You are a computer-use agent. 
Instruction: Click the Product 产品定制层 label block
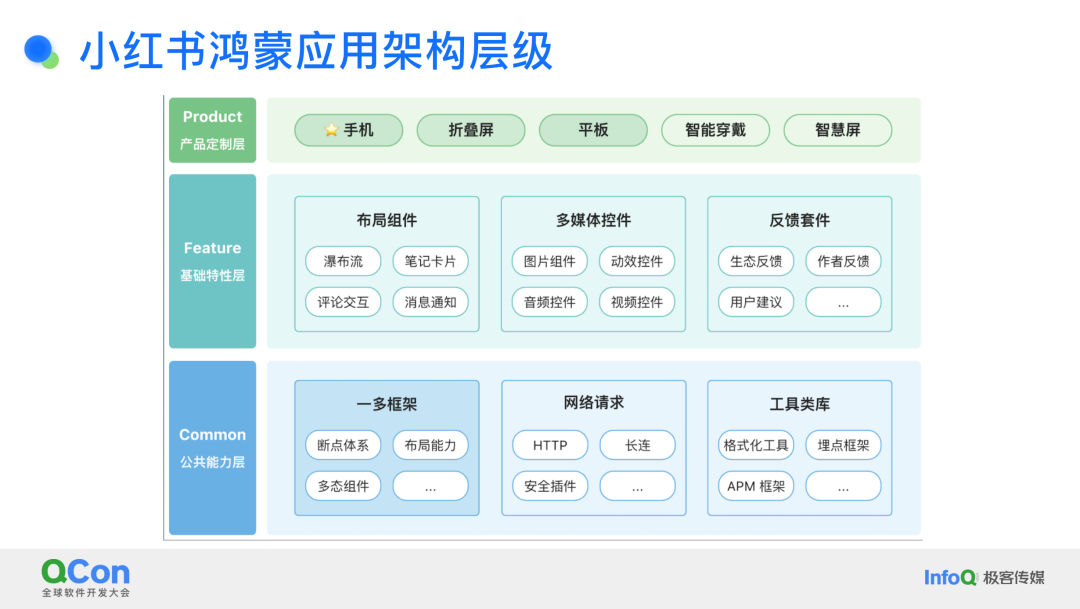coord(213,130)
